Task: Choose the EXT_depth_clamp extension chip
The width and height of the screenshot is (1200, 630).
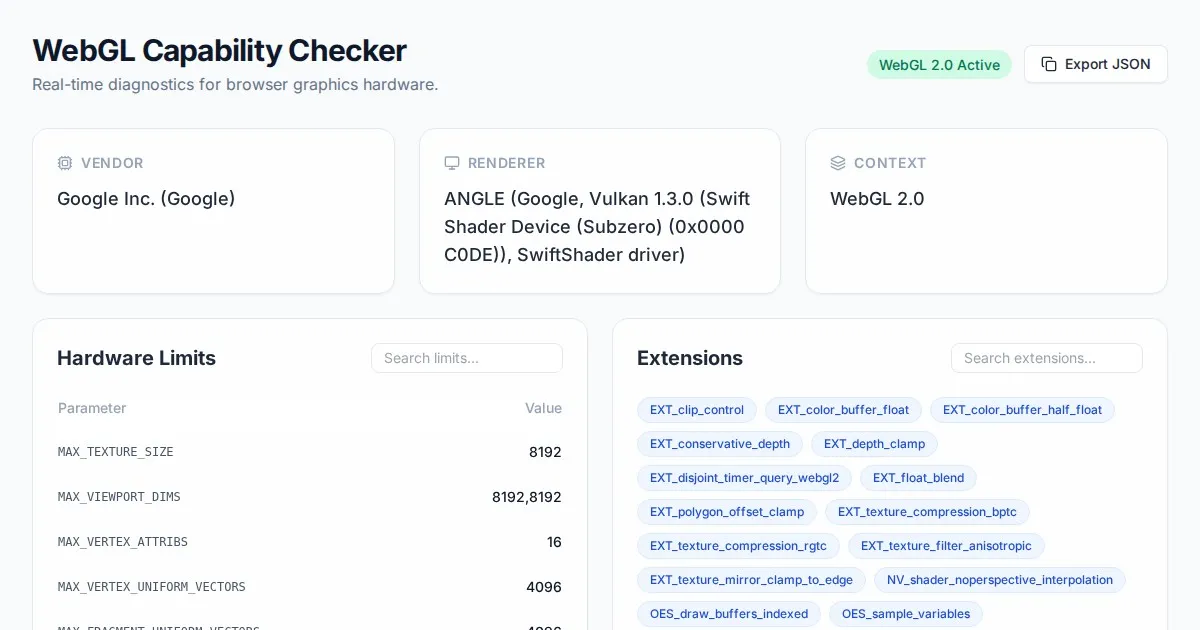Action: 874,444
